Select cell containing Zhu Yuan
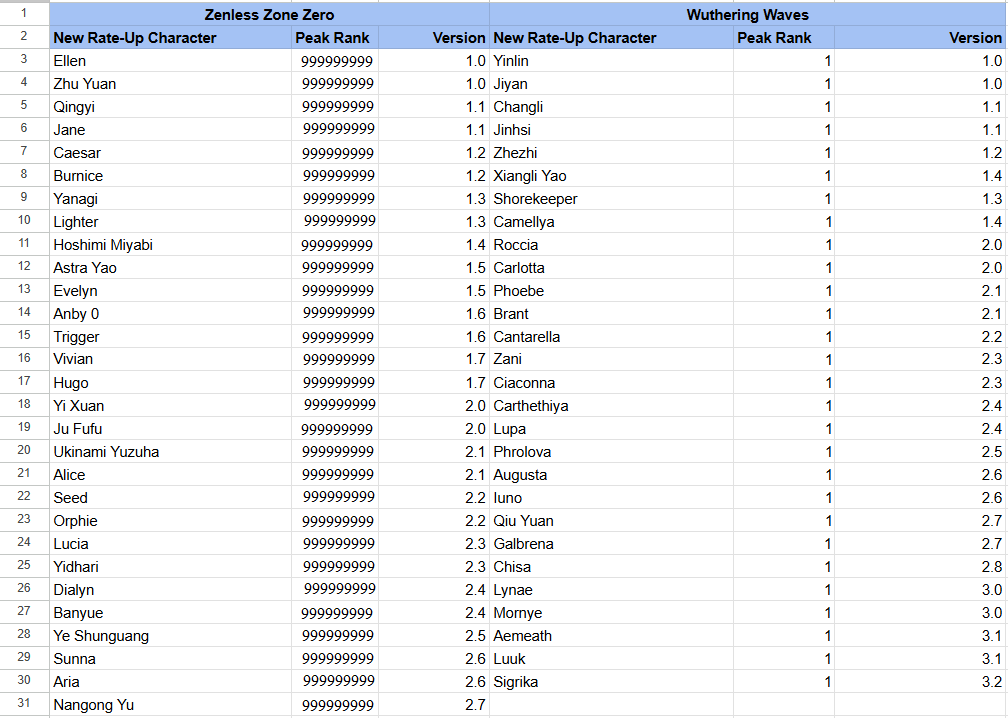This screenshot has width=1008, height=718. tap(170, 84)
